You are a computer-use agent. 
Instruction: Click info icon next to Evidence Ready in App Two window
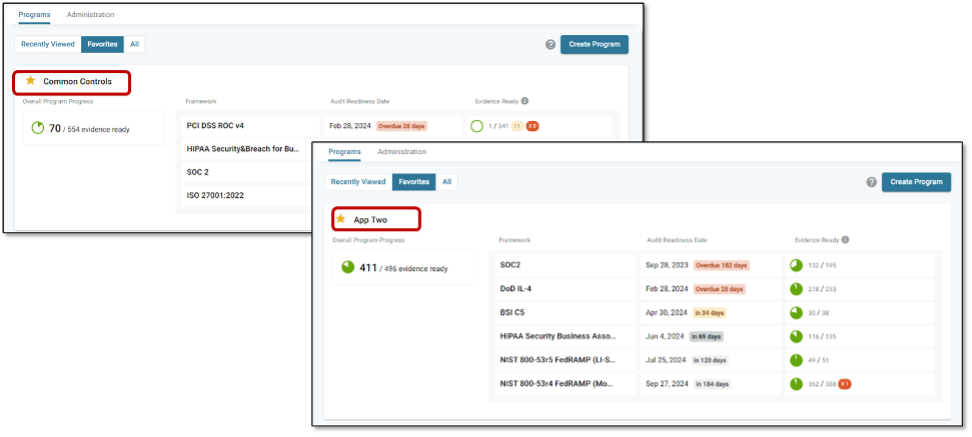pyautogui.click(x=846, y=240)
